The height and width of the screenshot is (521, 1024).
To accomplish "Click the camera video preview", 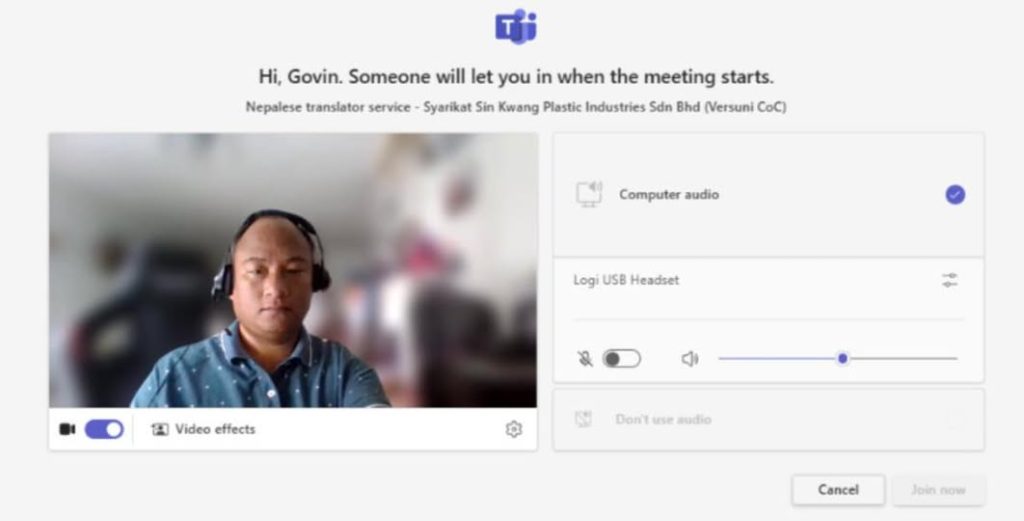I will tap(293, 270).
